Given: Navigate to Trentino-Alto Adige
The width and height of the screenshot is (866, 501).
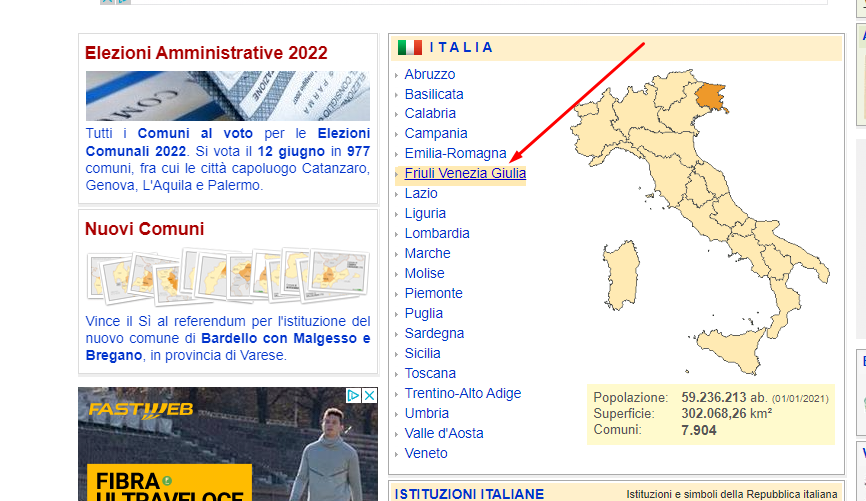Looking at the screenshot, I should coord(462,393).
